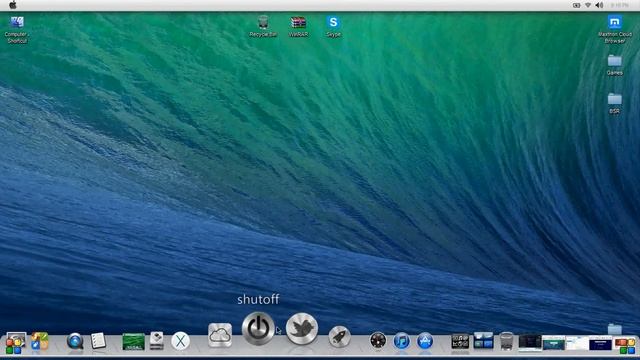Open the Games folder
640x360 pixels.
click(x=615, y=65)
